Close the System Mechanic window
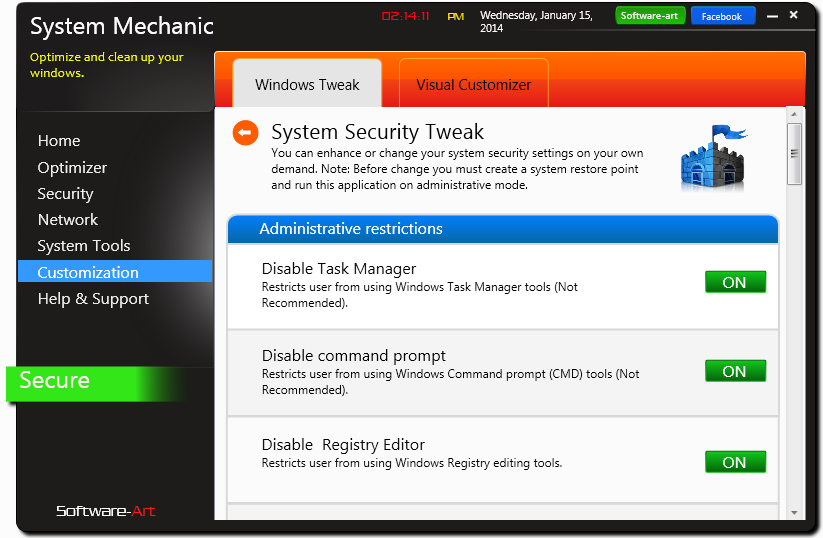Viewport: 823px width, 538px height. pos(794,15)
